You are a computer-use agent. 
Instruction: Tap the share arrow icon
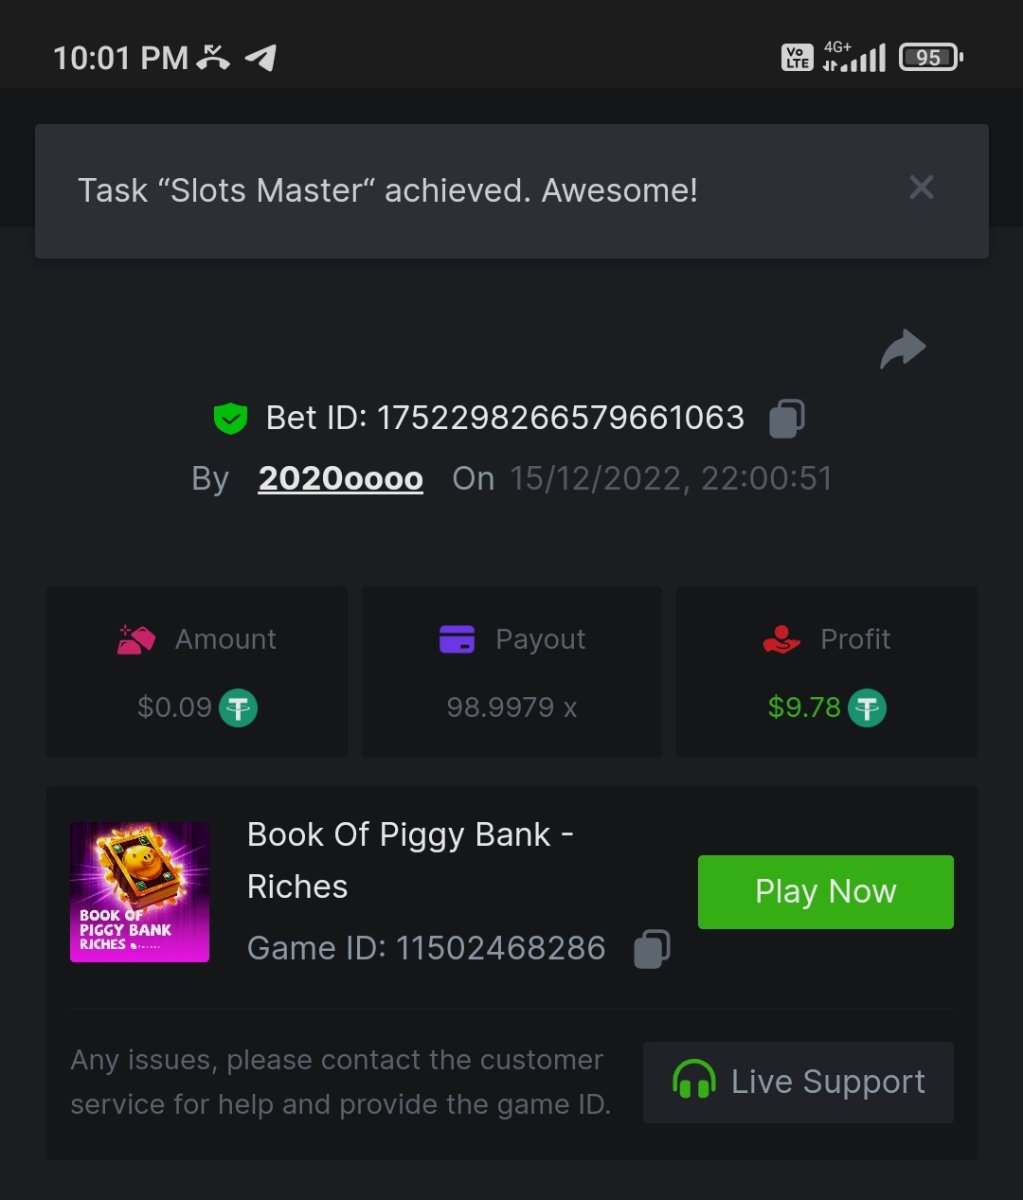click(x=902, y=349)
